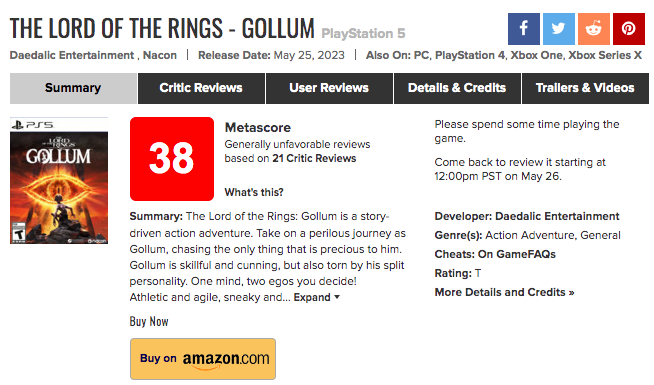This screenshot has width=654, height=385.
Task: Share on Facebook icon
Action: pos(524,29)
